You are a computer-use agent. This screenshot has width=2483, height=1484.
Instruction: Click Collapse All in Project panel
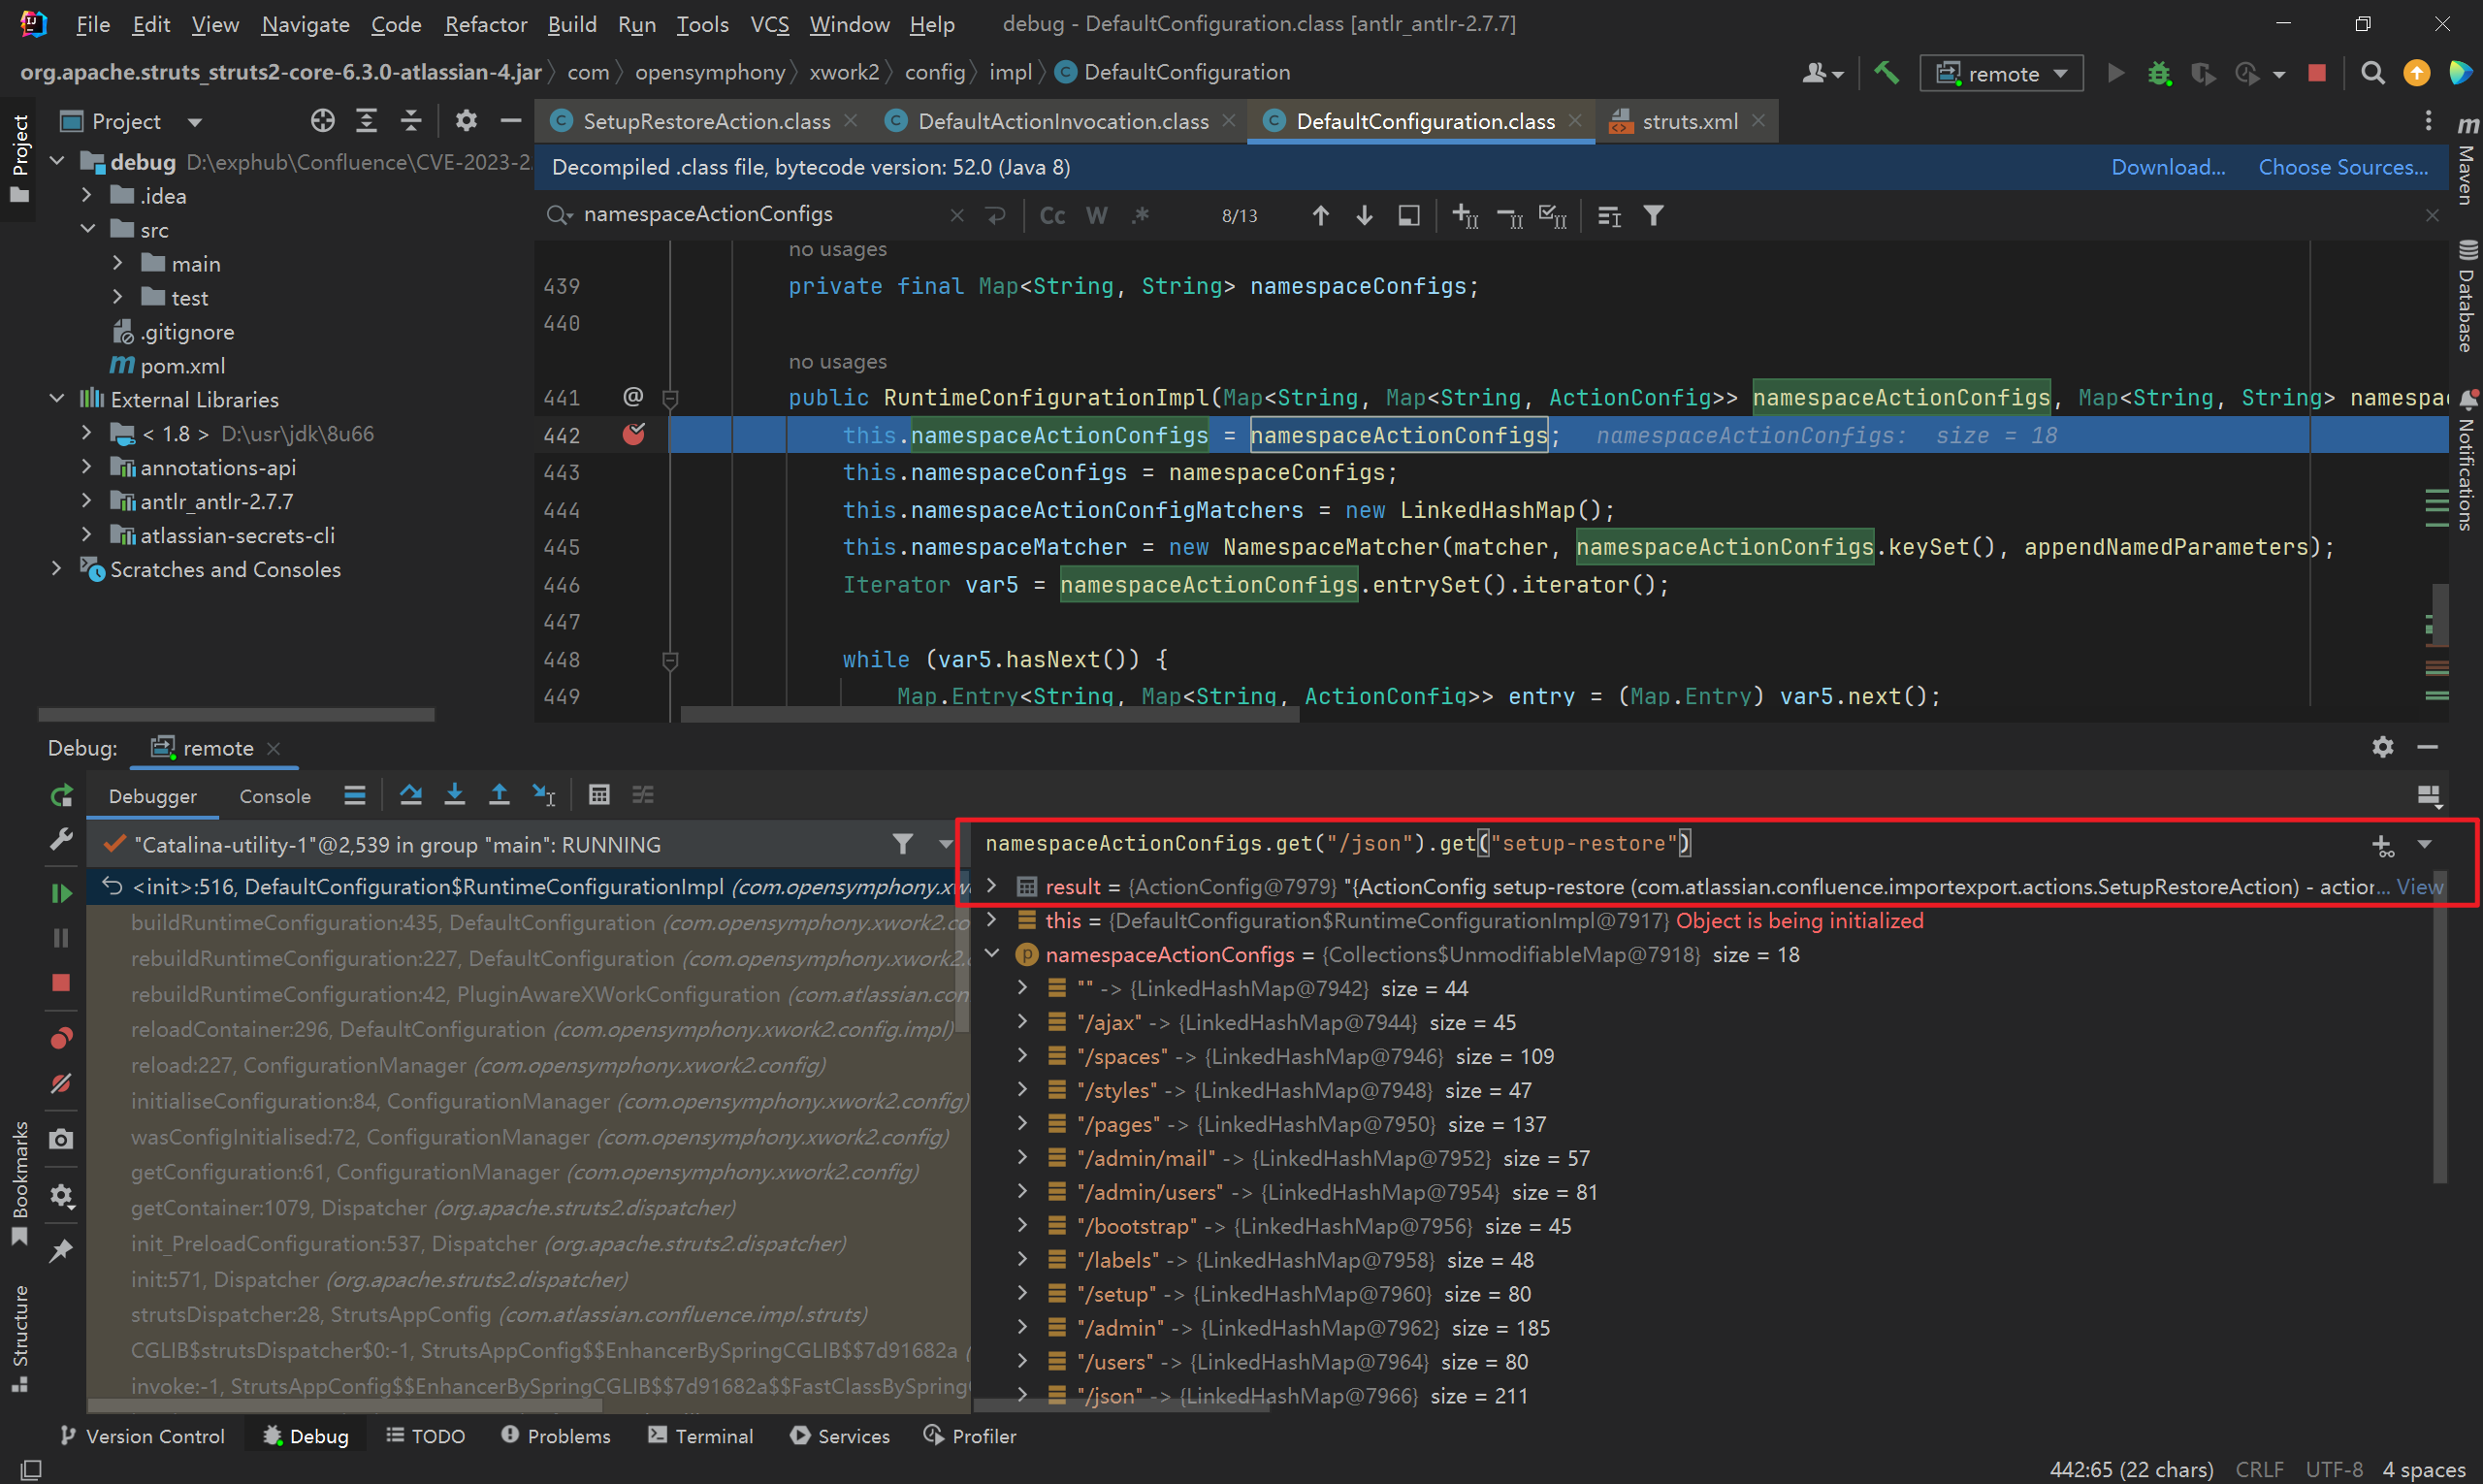tap(410, 121)
